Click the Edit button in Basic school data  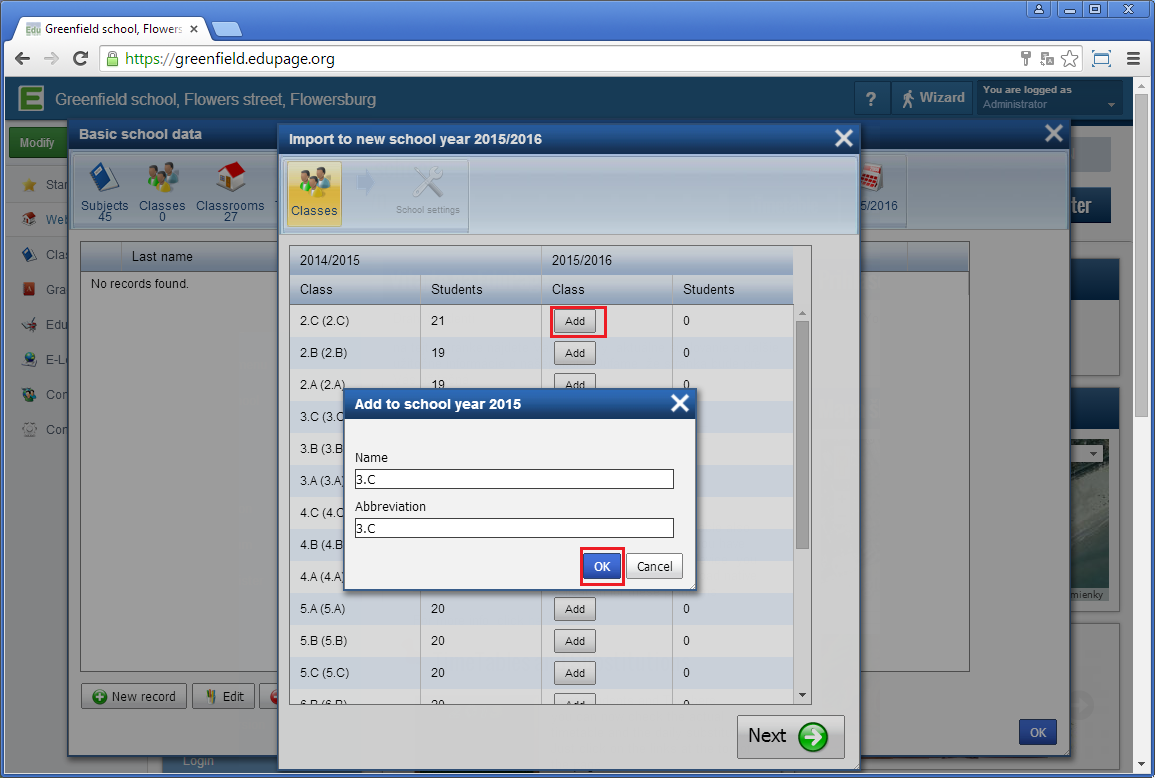point(224,696)
